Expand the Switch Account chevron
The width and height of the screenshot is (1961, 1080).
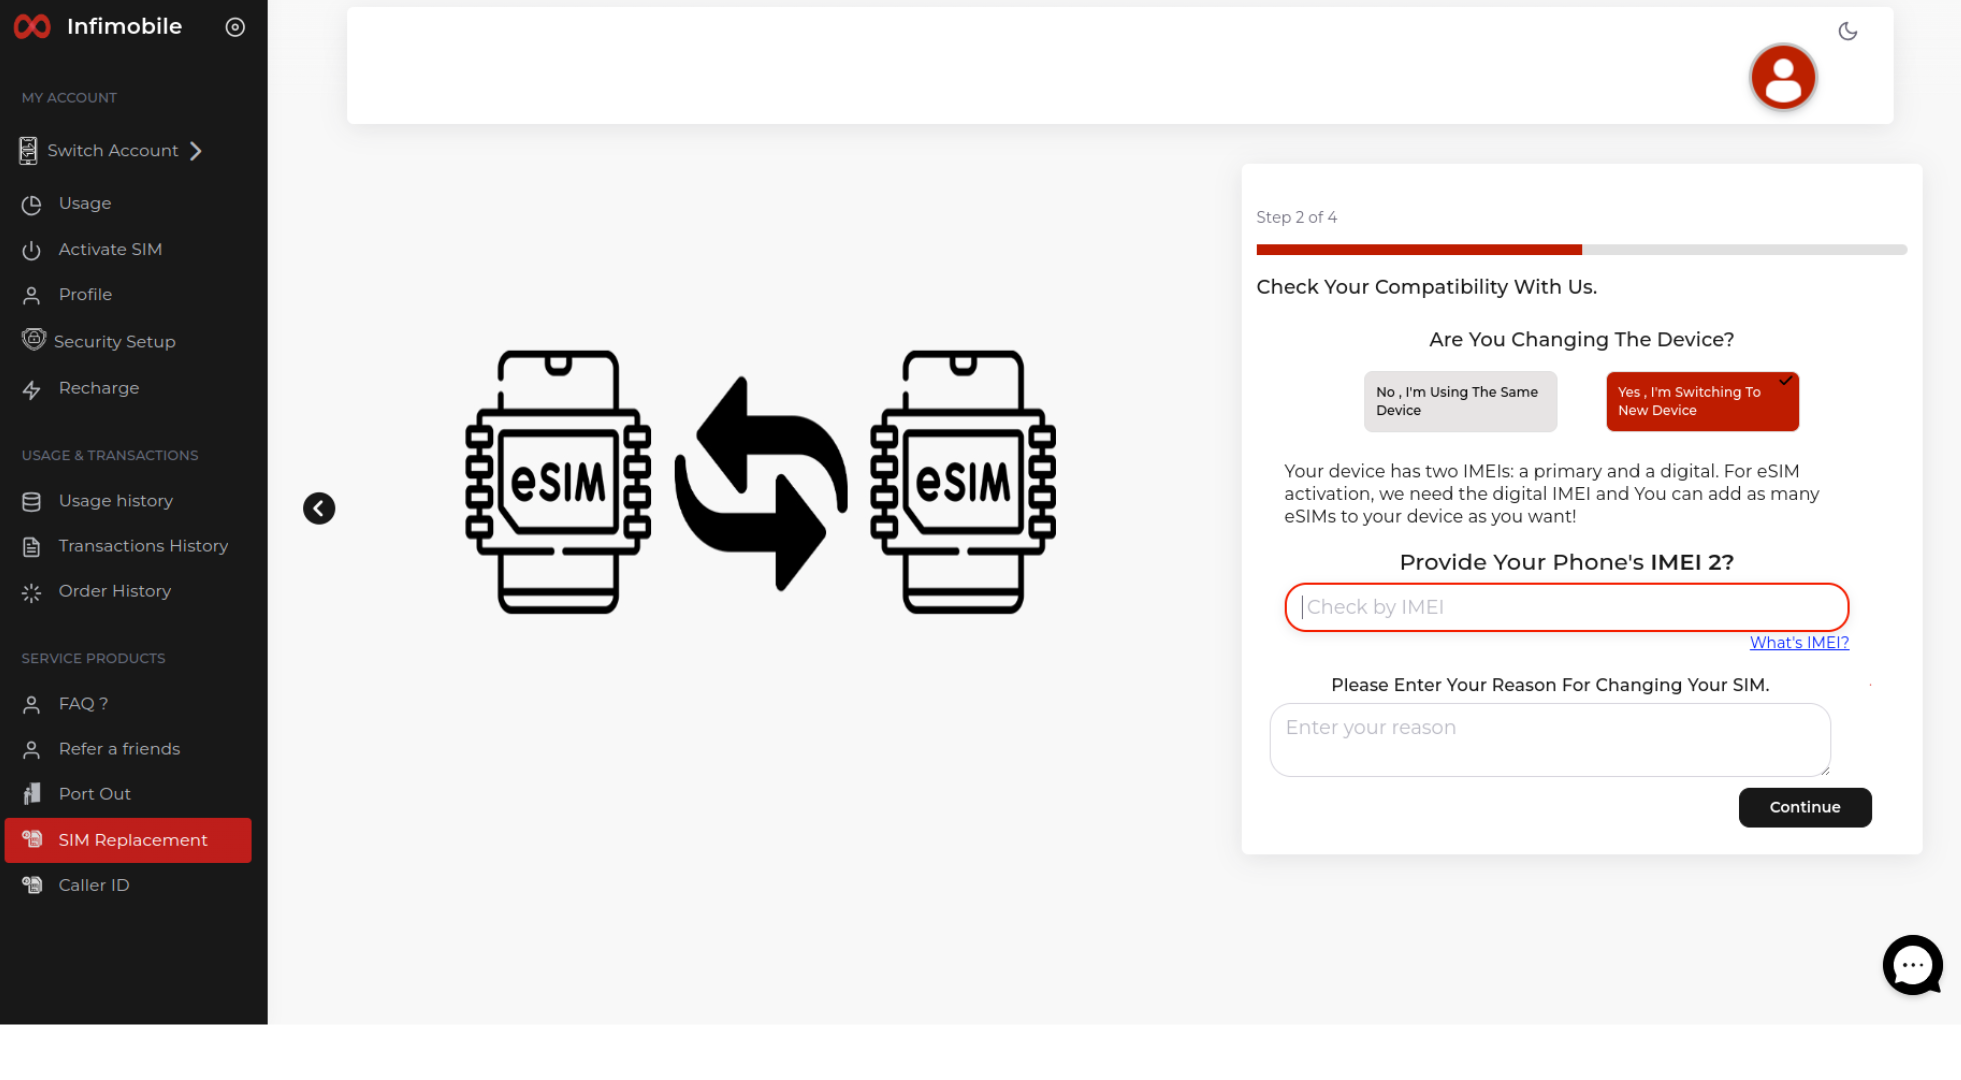coord(196,151)
